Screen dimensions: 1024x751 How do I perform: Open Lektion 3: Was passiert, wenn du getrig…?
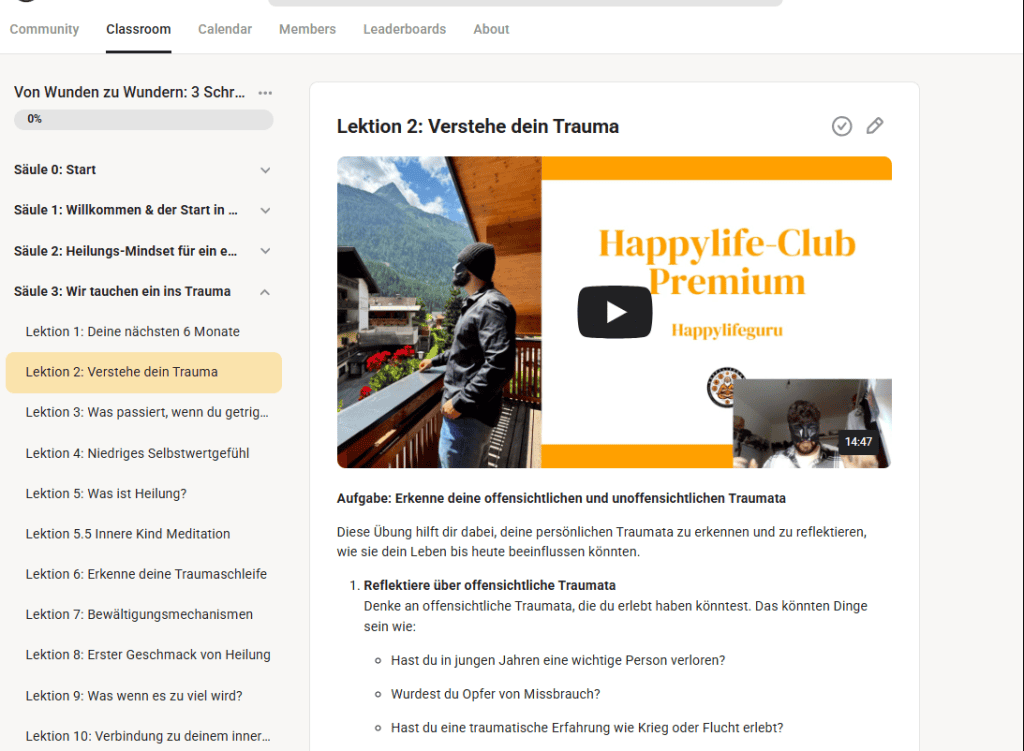click(144, 413)
